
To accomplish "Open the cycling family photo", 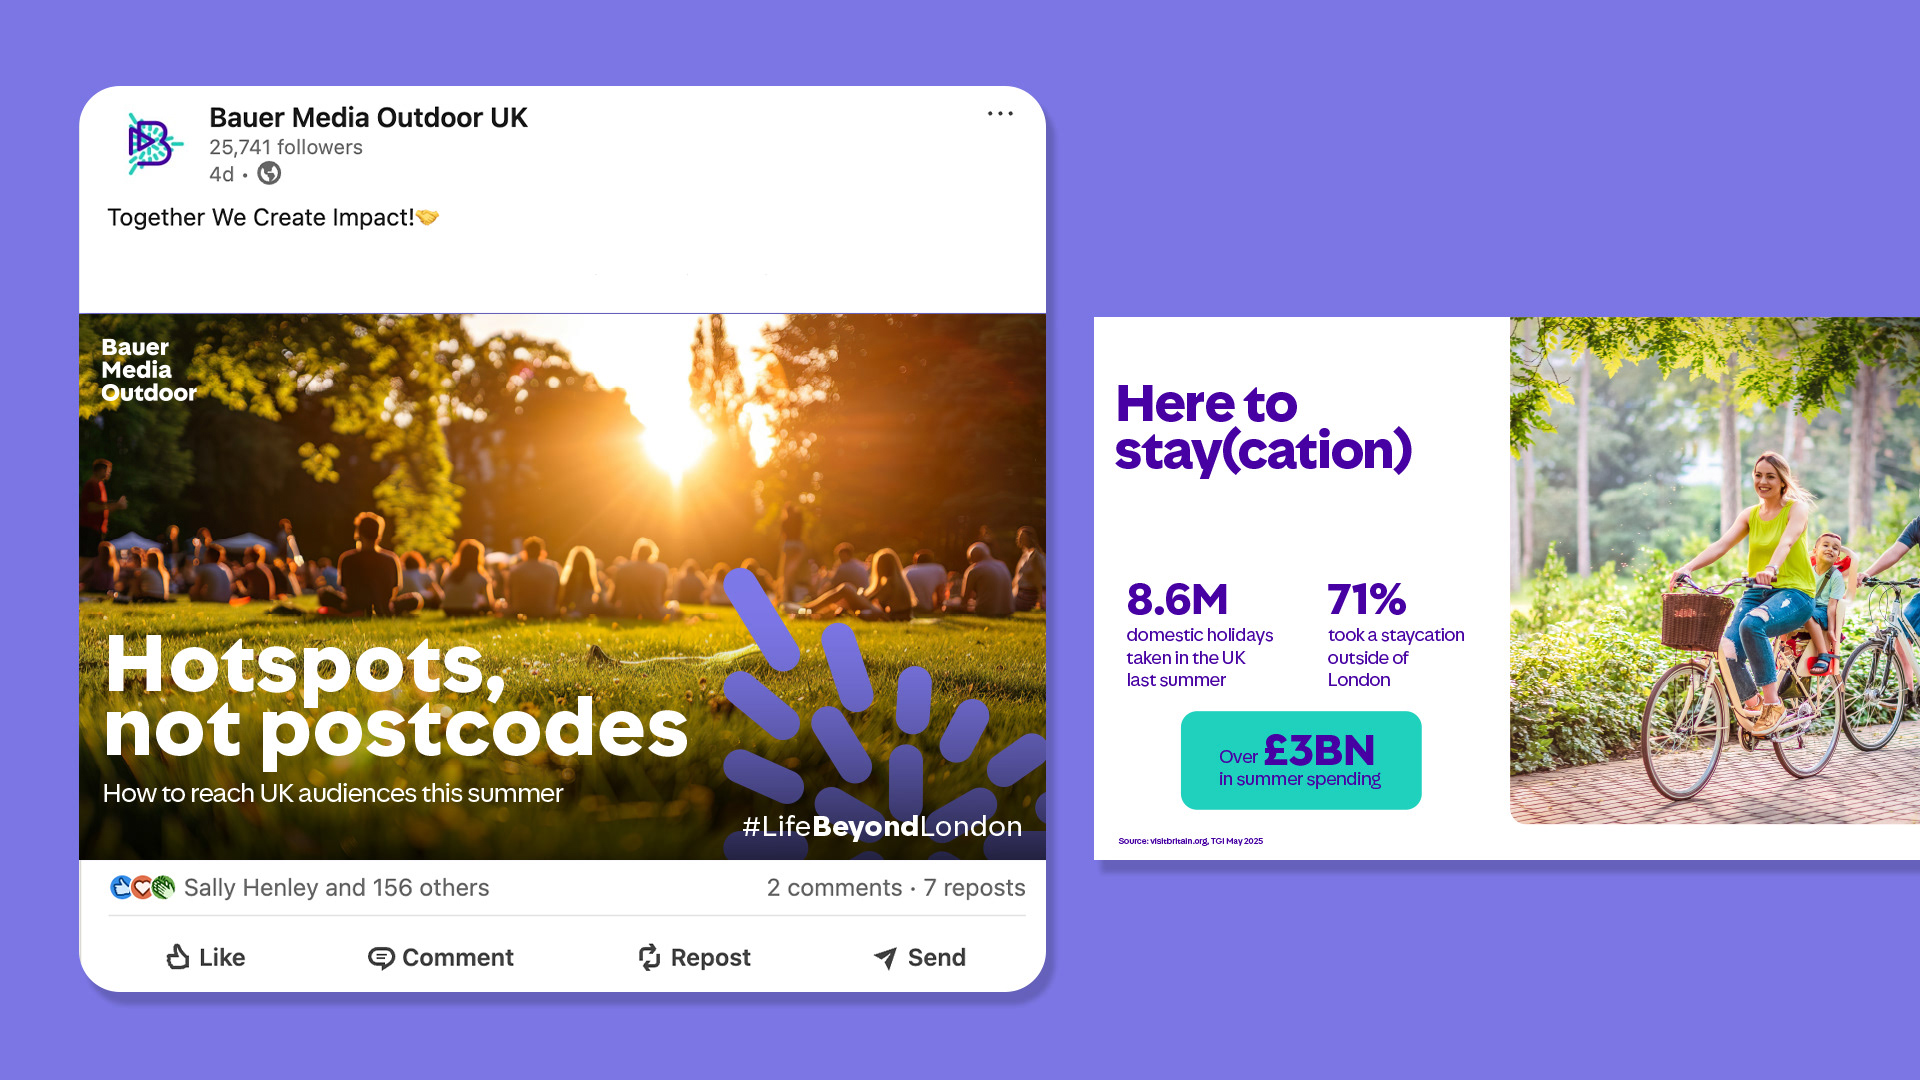I will pyautogui.click(x=1714, y=570).
